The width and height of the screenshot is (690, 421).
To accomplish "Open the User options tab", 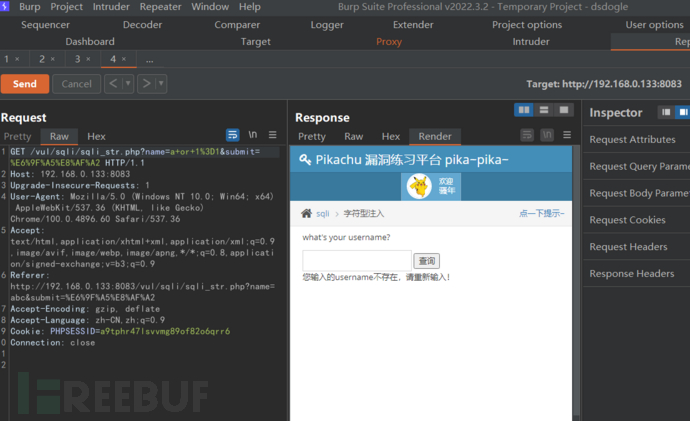I will pos(654,25).
